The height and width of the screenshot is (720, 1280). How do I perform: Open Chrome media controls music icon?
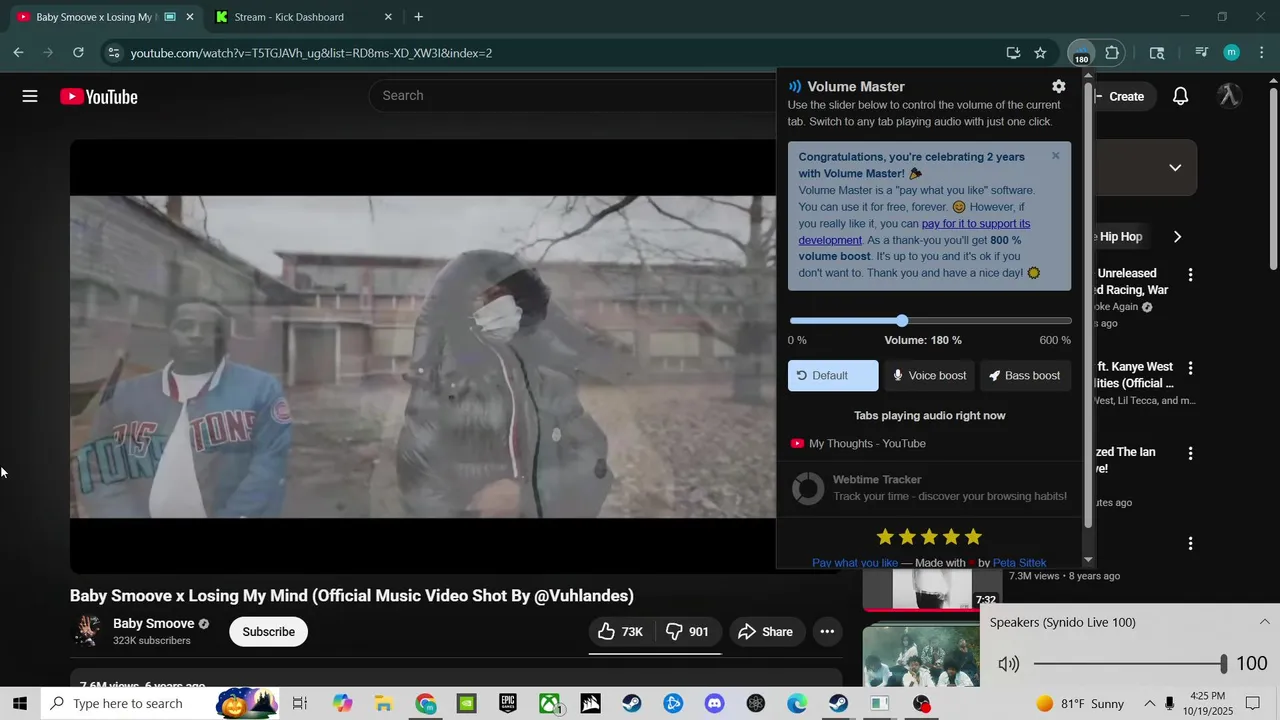coord(1201,53)
